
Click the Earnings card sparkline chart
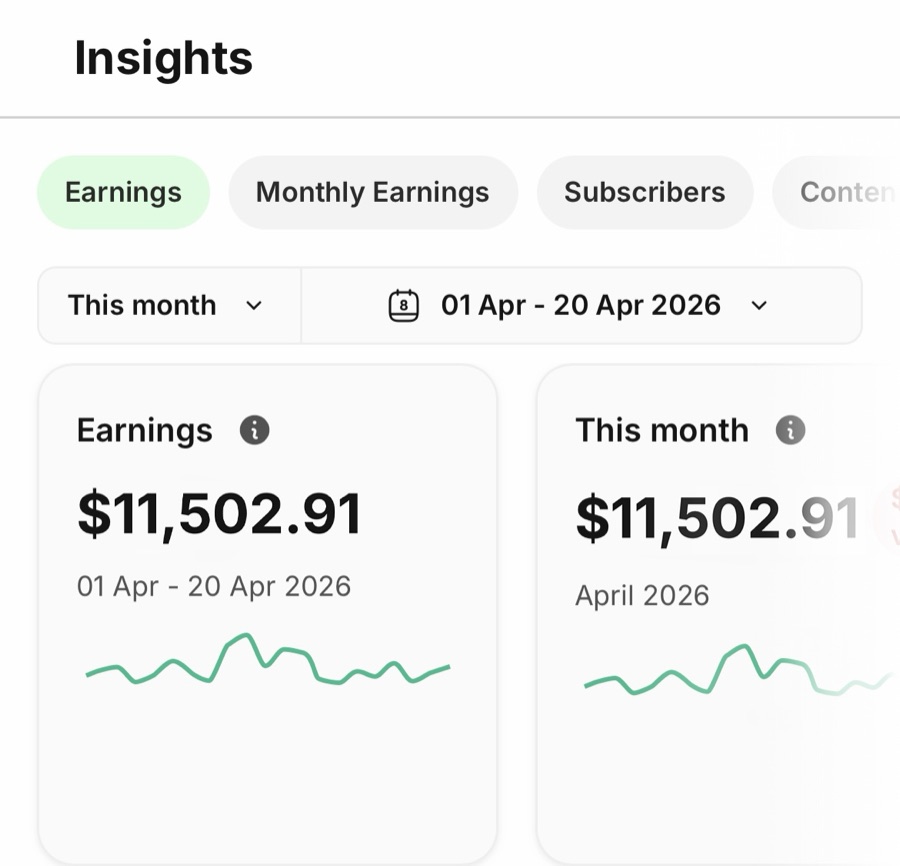point(267,659)
